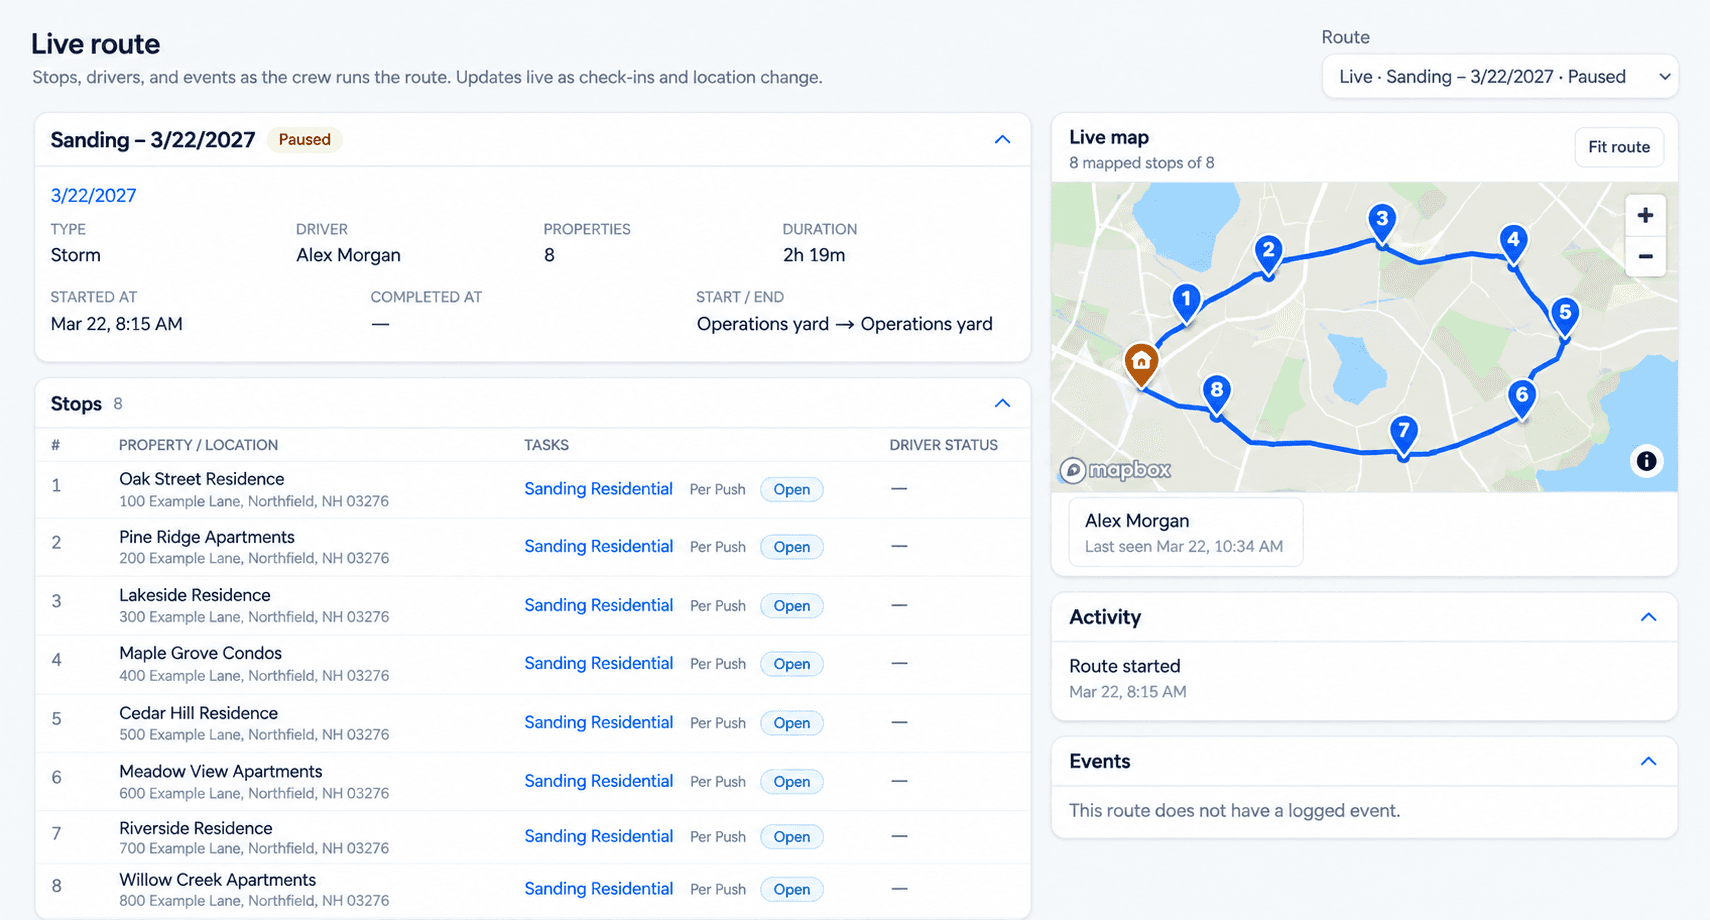The height and width of the screenshot is (920, 1710).
Task: Collapse the Sanding – 3/22/2027 route card
Action: pos(1002,140)
